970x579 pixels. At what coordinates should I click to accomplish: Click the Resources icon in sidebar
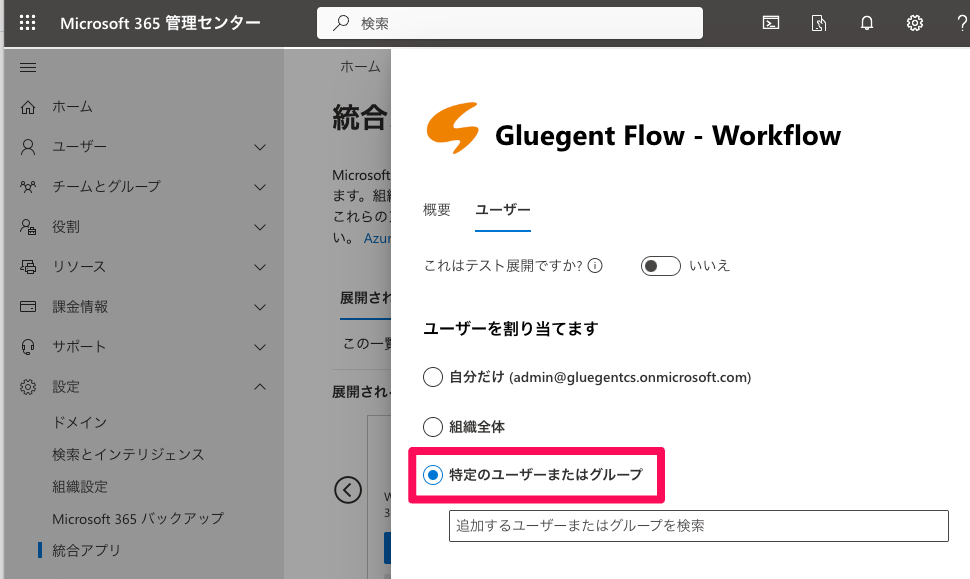click(x=28, y=267)
